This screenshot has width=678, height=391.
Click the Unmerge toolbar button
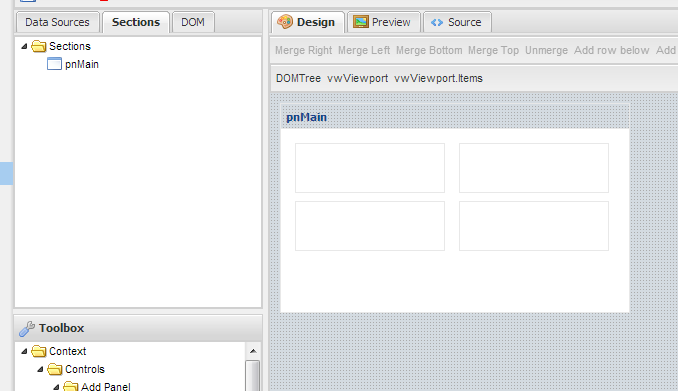[x=546, y=50]
